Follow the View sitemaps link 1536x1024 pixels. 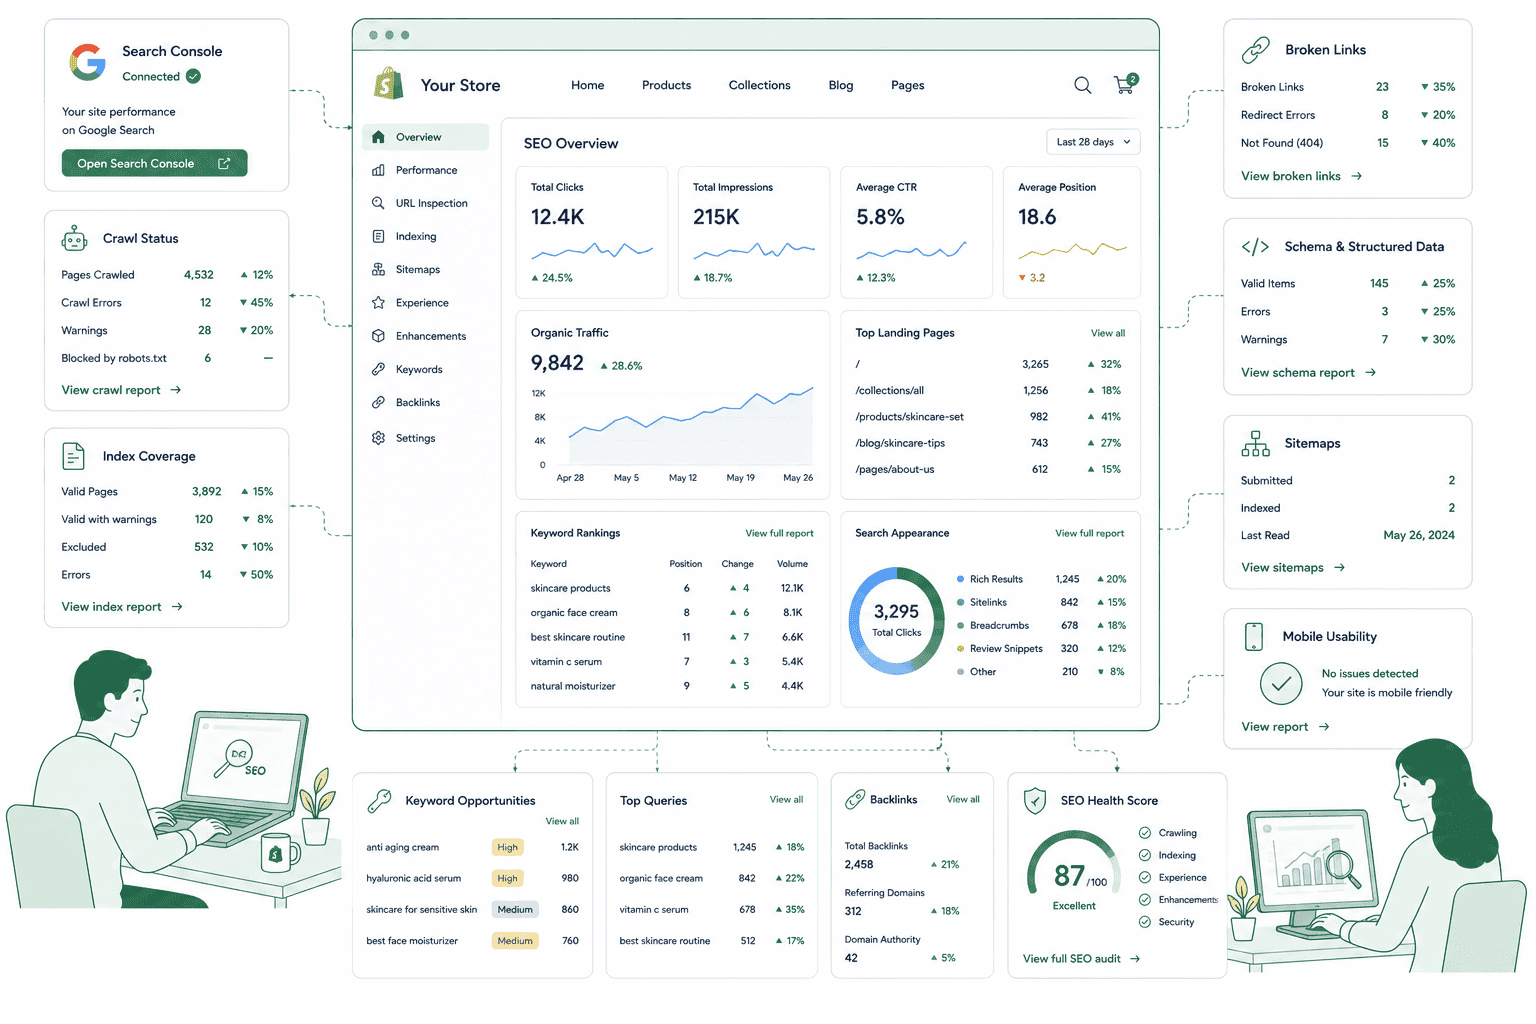click(1292, 568)
